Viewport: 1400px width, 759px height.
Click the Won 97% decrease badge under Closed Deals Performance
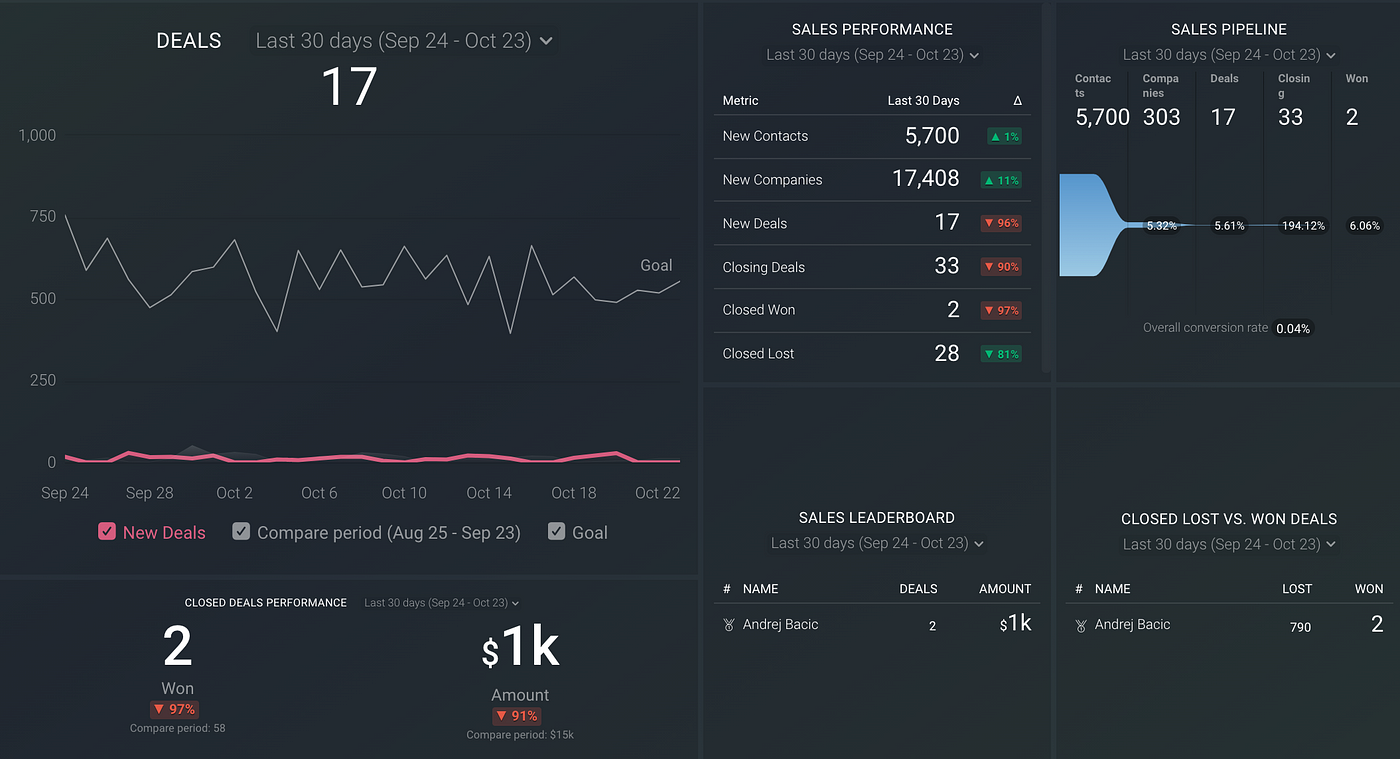click(x=175, y=710)
